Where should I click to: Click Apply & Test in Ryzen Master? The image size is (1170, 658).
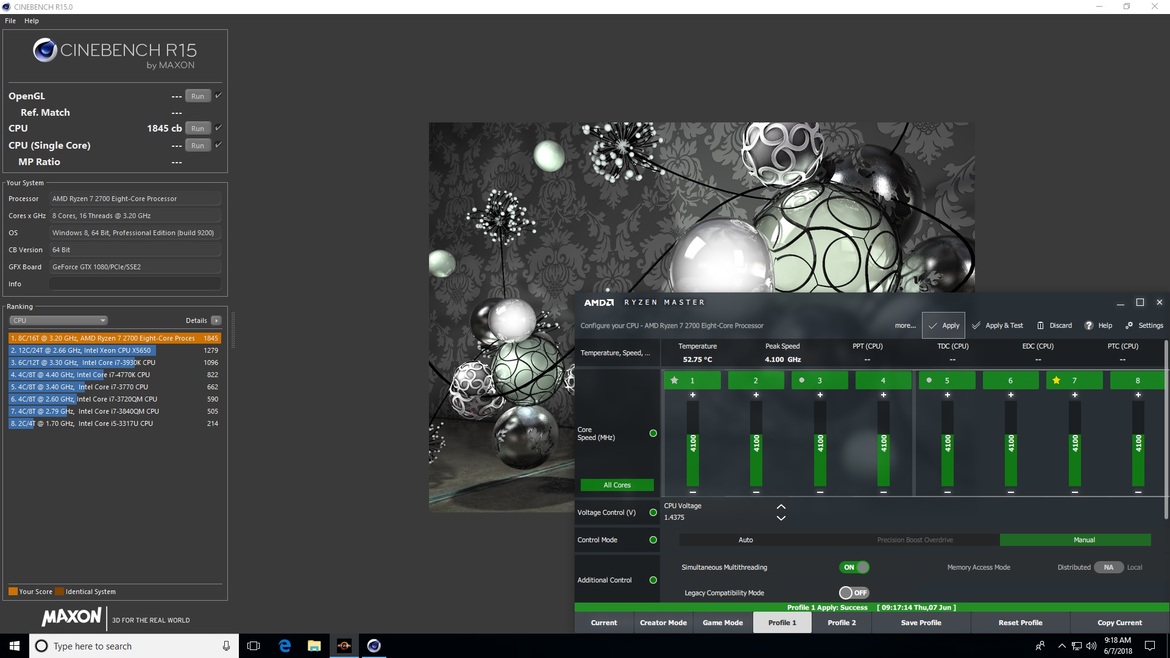tap(997, 325)
